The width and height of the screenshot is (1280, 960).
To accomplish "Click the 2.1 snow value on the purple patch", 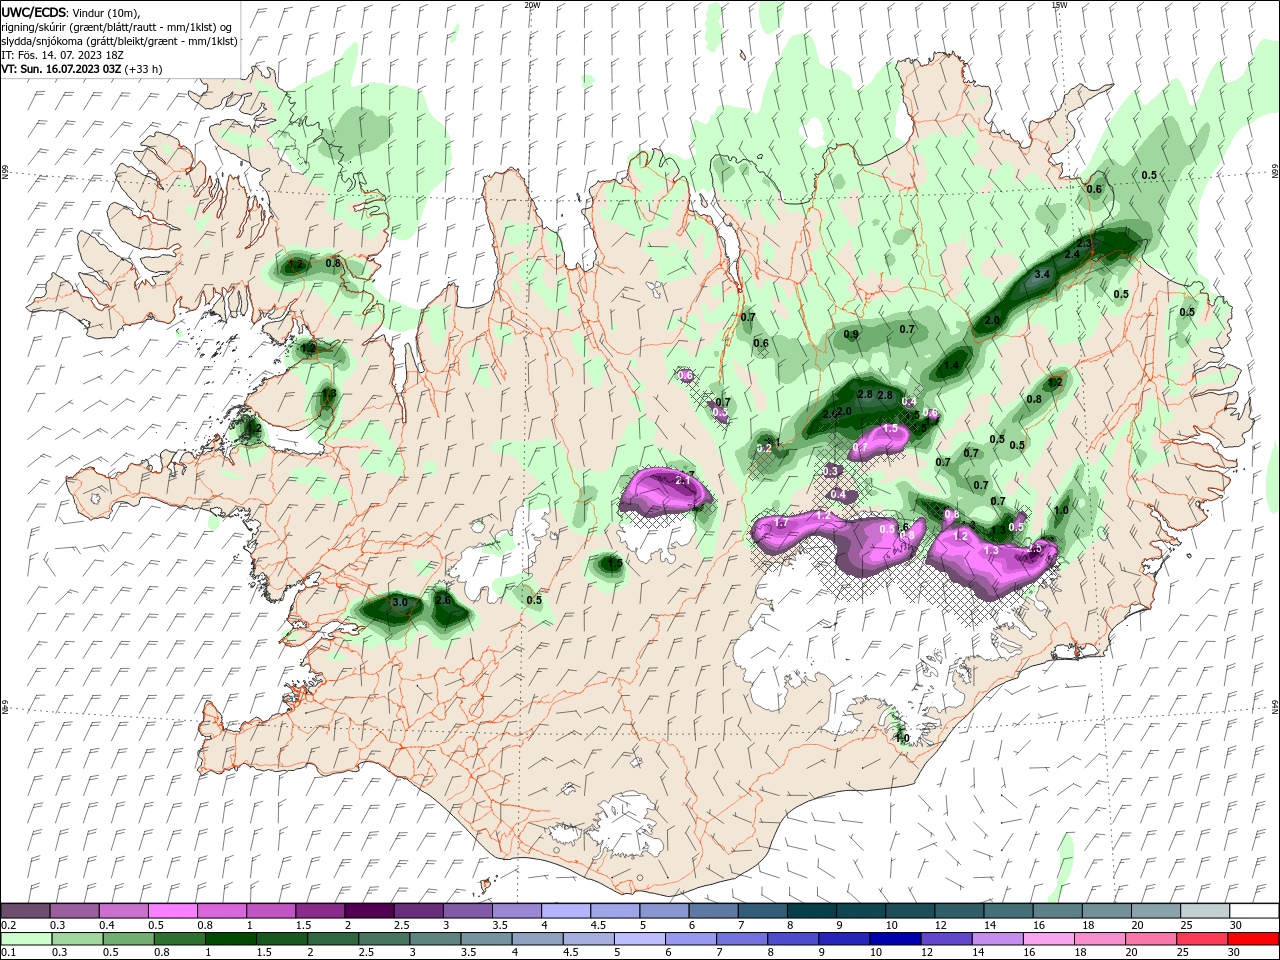I will [x=684, y=481].
